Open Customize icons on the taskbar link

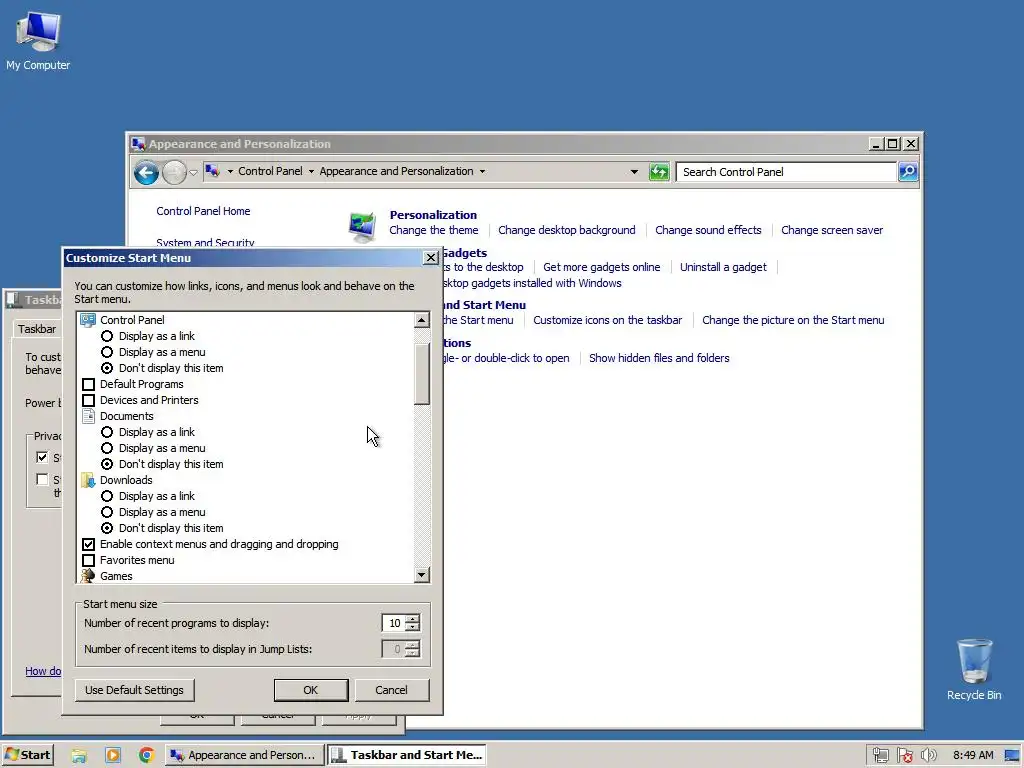(x=607, y=320)
